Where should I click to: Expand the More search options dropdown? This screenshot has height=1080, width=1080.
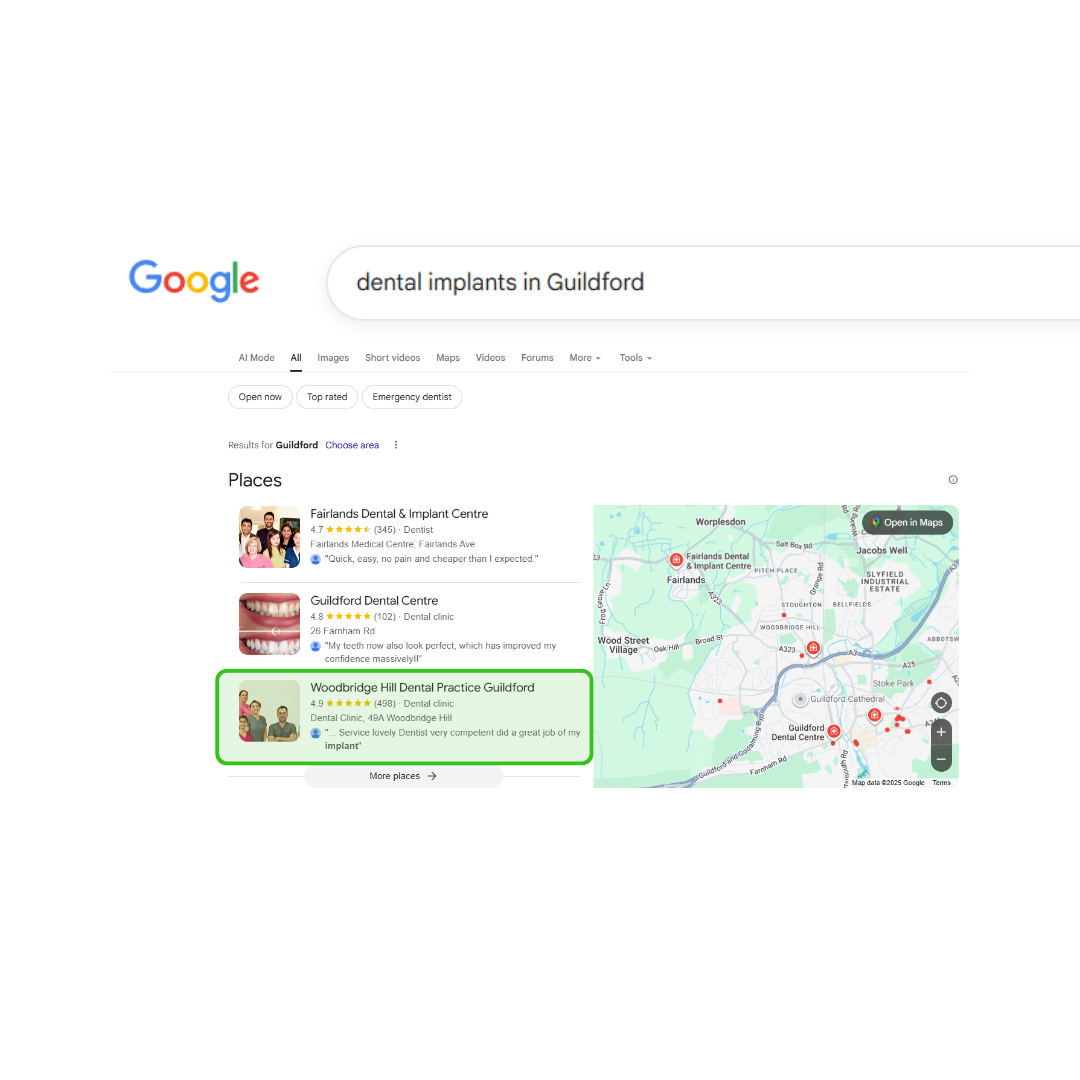(585, 357)
